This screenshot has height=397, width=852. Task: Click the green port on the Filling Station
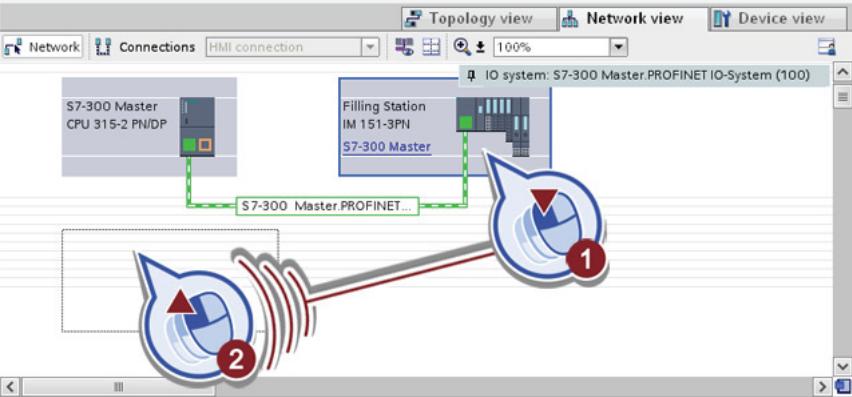[x=465, y=123]
